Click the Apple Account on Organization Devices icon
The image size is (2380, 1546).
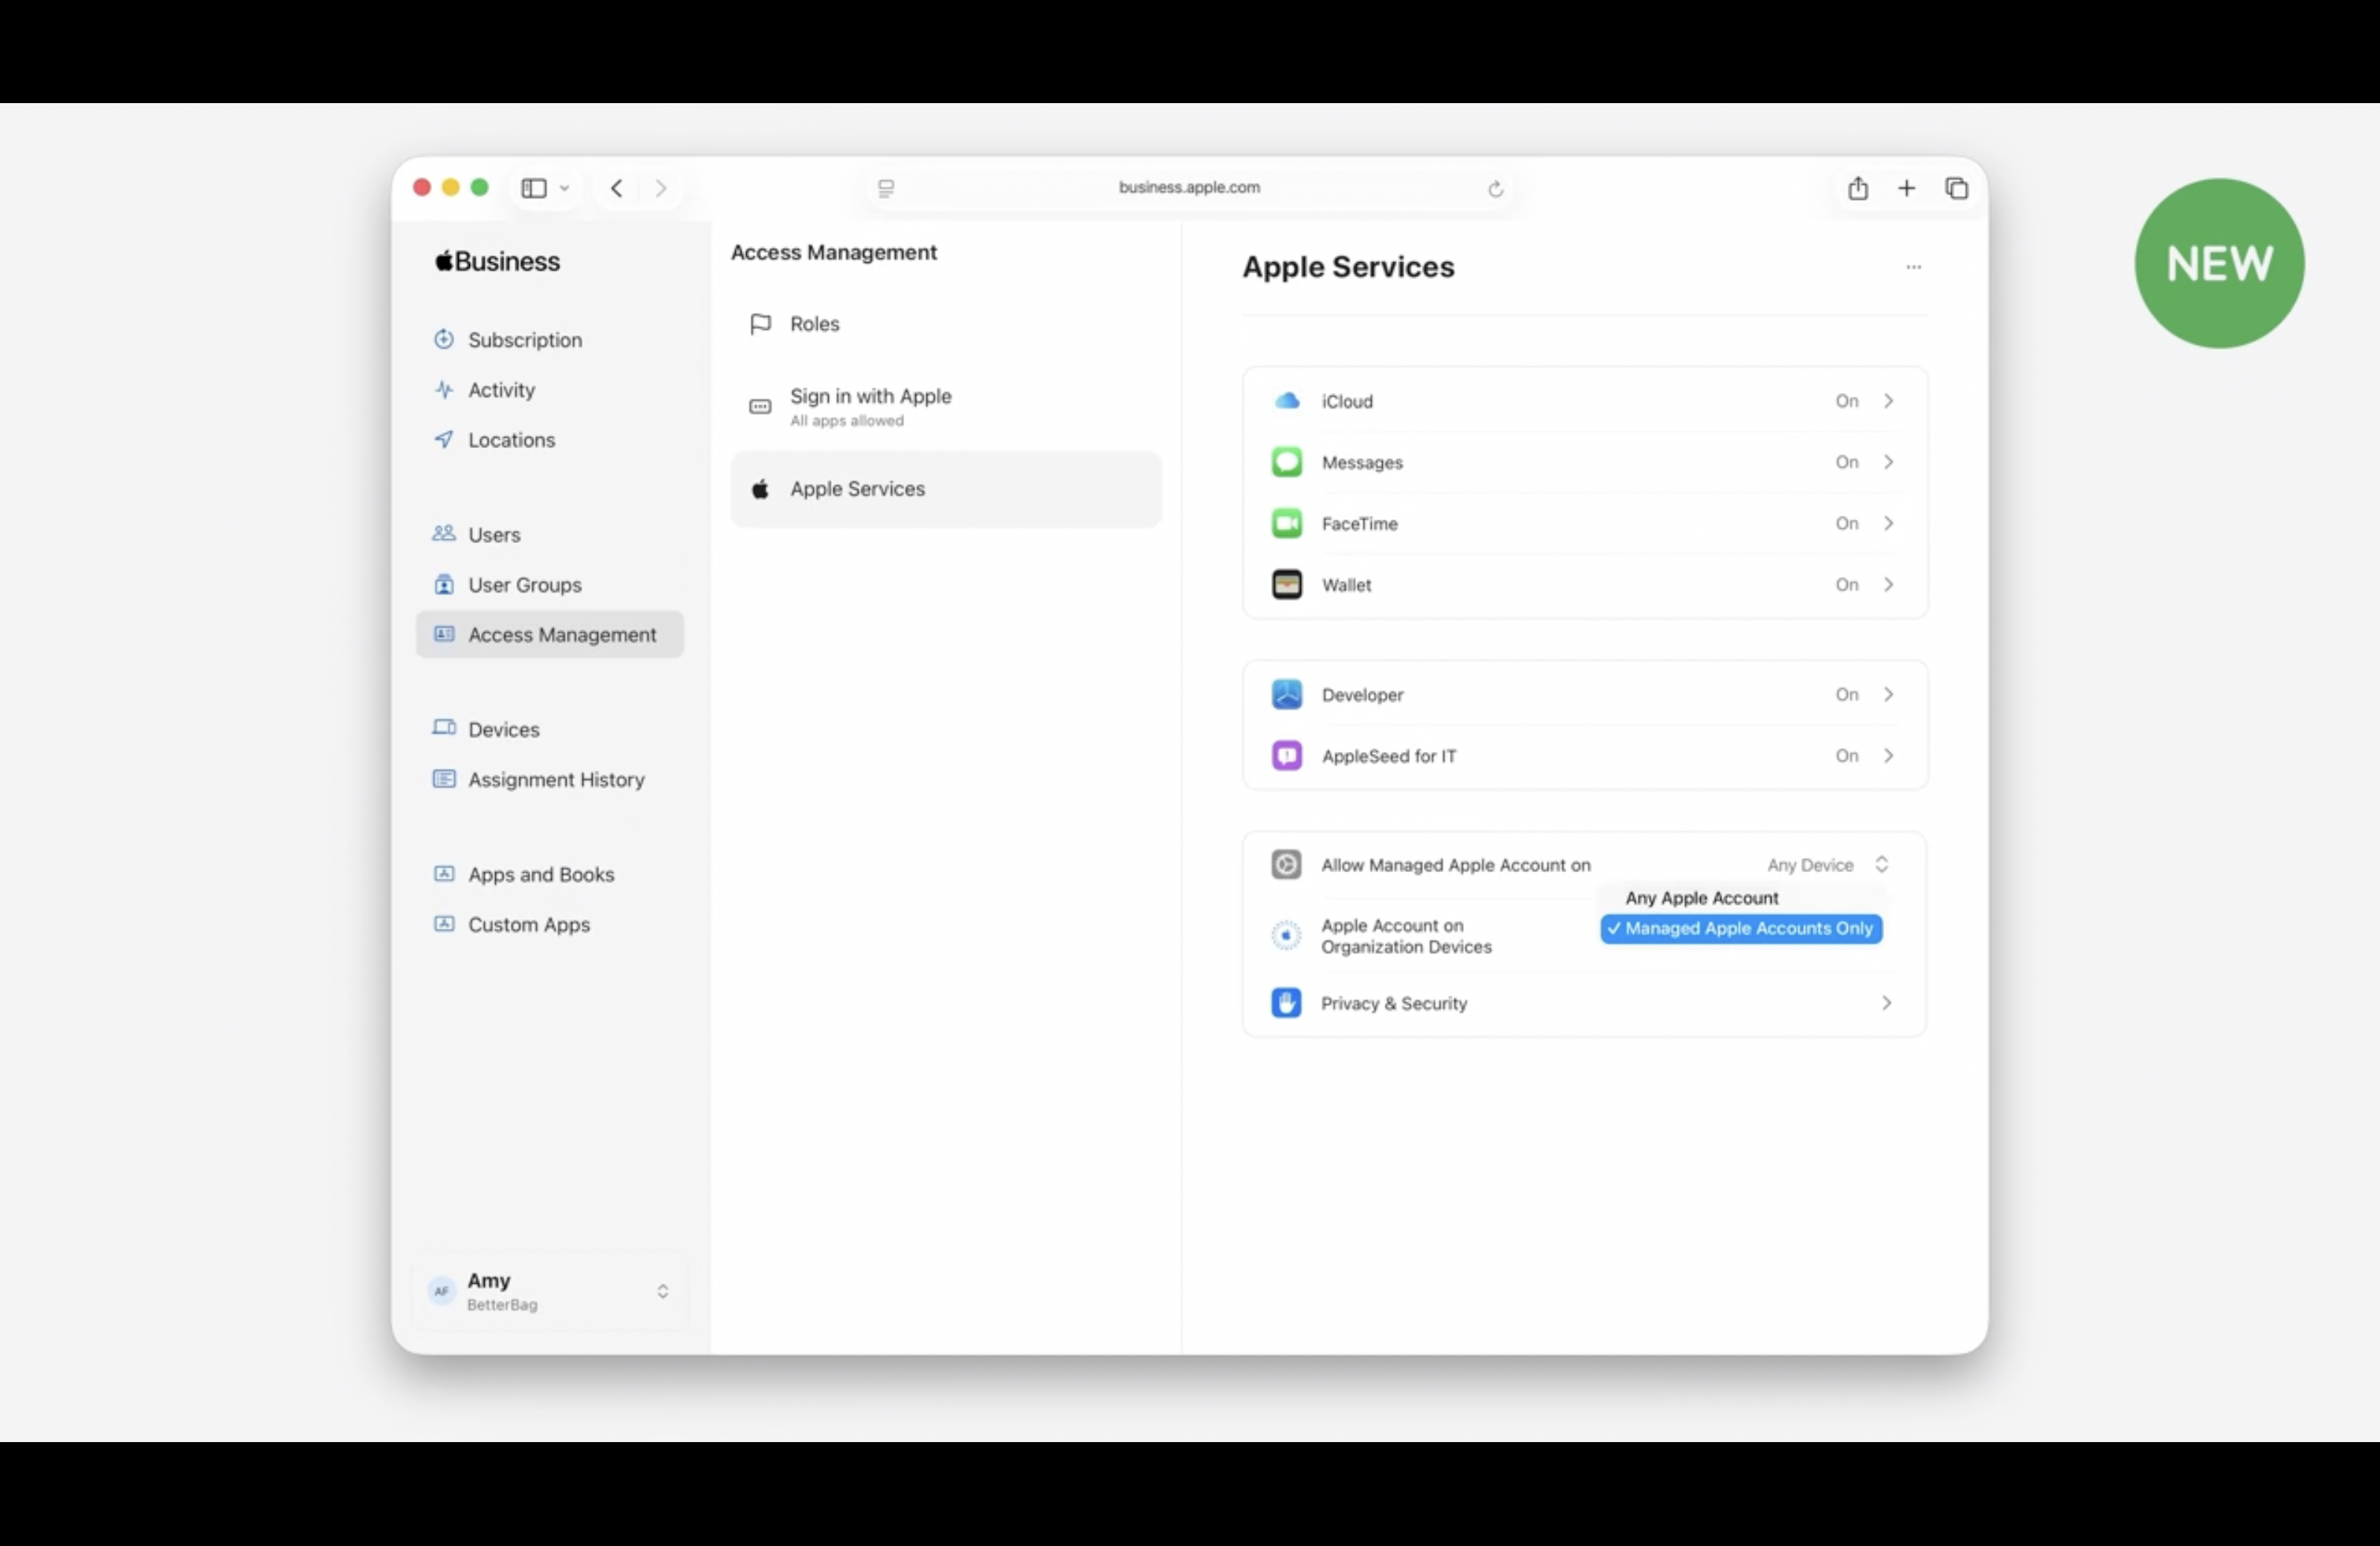tap(1286, 935)
